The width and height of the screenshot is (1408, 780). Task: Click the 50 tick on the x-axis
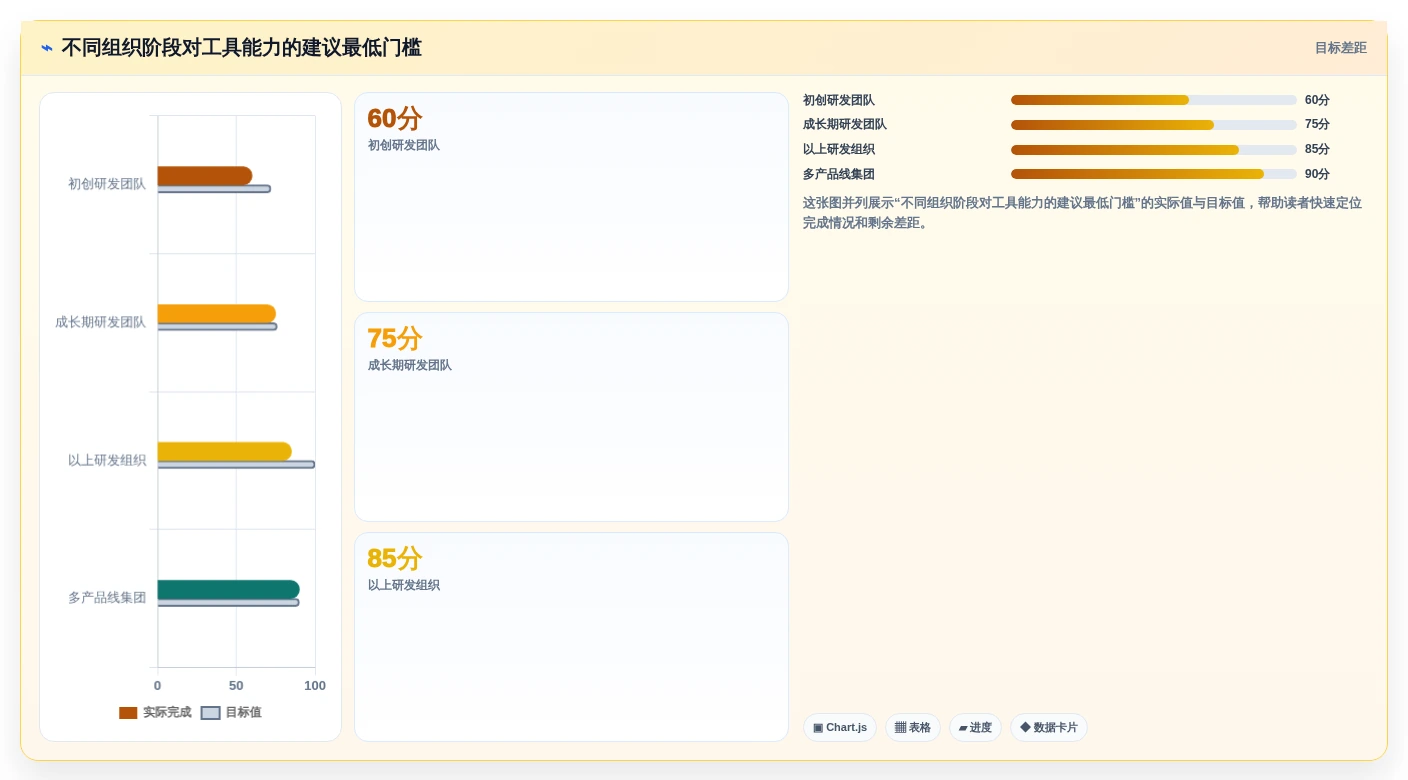pyautogui.click(x=236, y=686)
